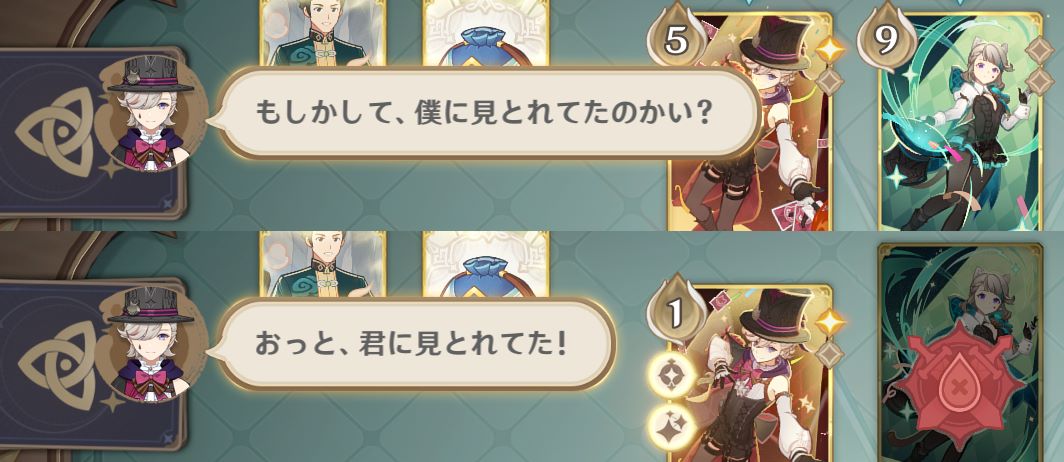Click the filled gold energy diamond on 1 HP Lyney card
The image size is (1064, 462).
pyautogui.click(x=830, y=323)
